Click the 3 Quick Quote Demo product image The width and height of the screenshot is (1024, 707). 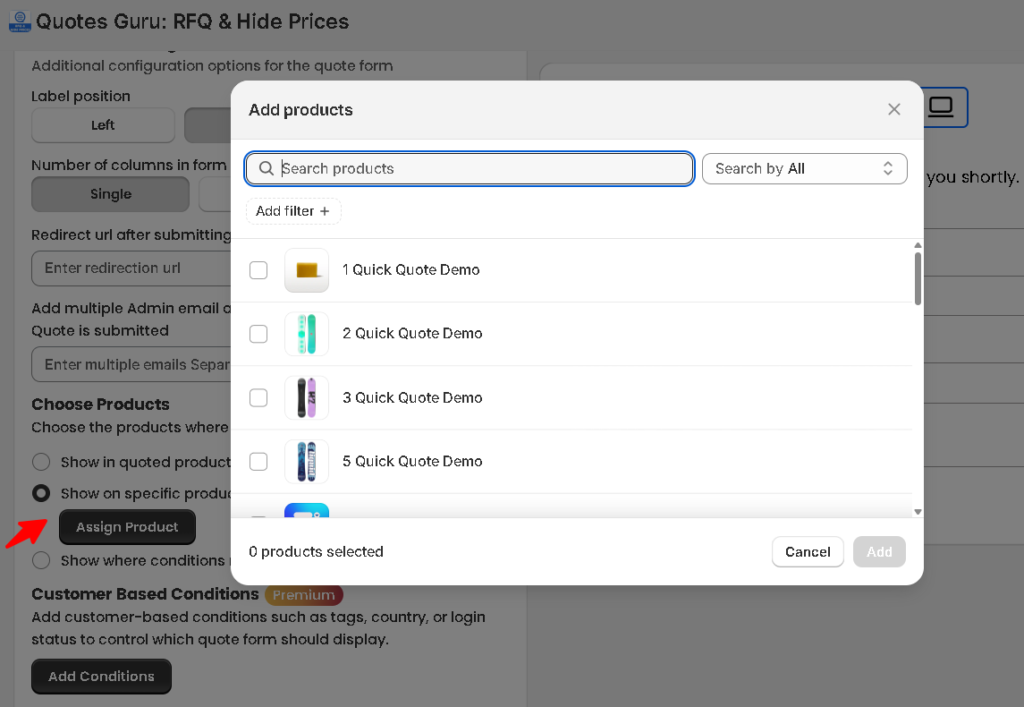[x=306, y=398]
